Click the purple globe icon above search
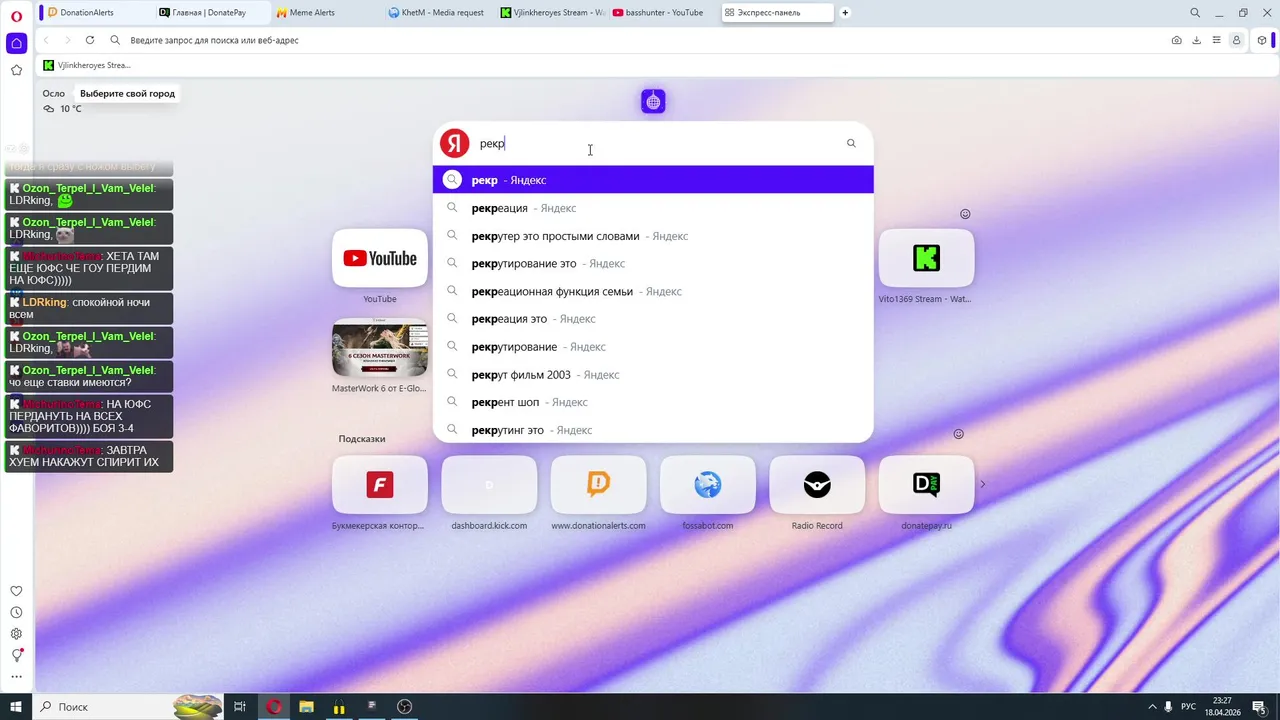1280x720 pixels. coord(653,101)
